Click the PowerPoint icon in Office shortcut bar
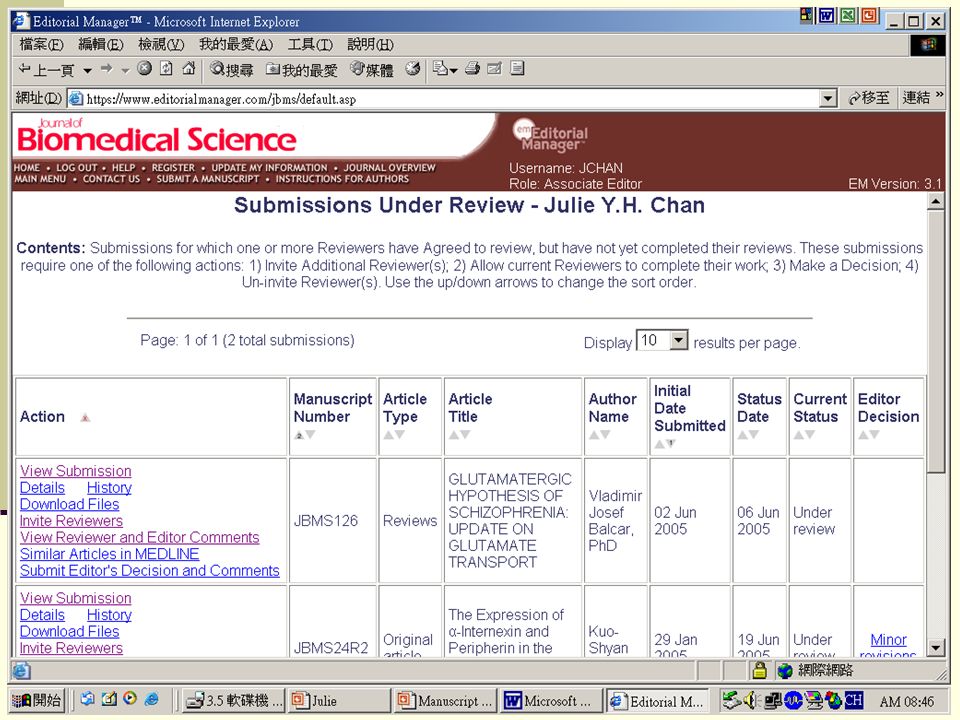 coord(869,15)
